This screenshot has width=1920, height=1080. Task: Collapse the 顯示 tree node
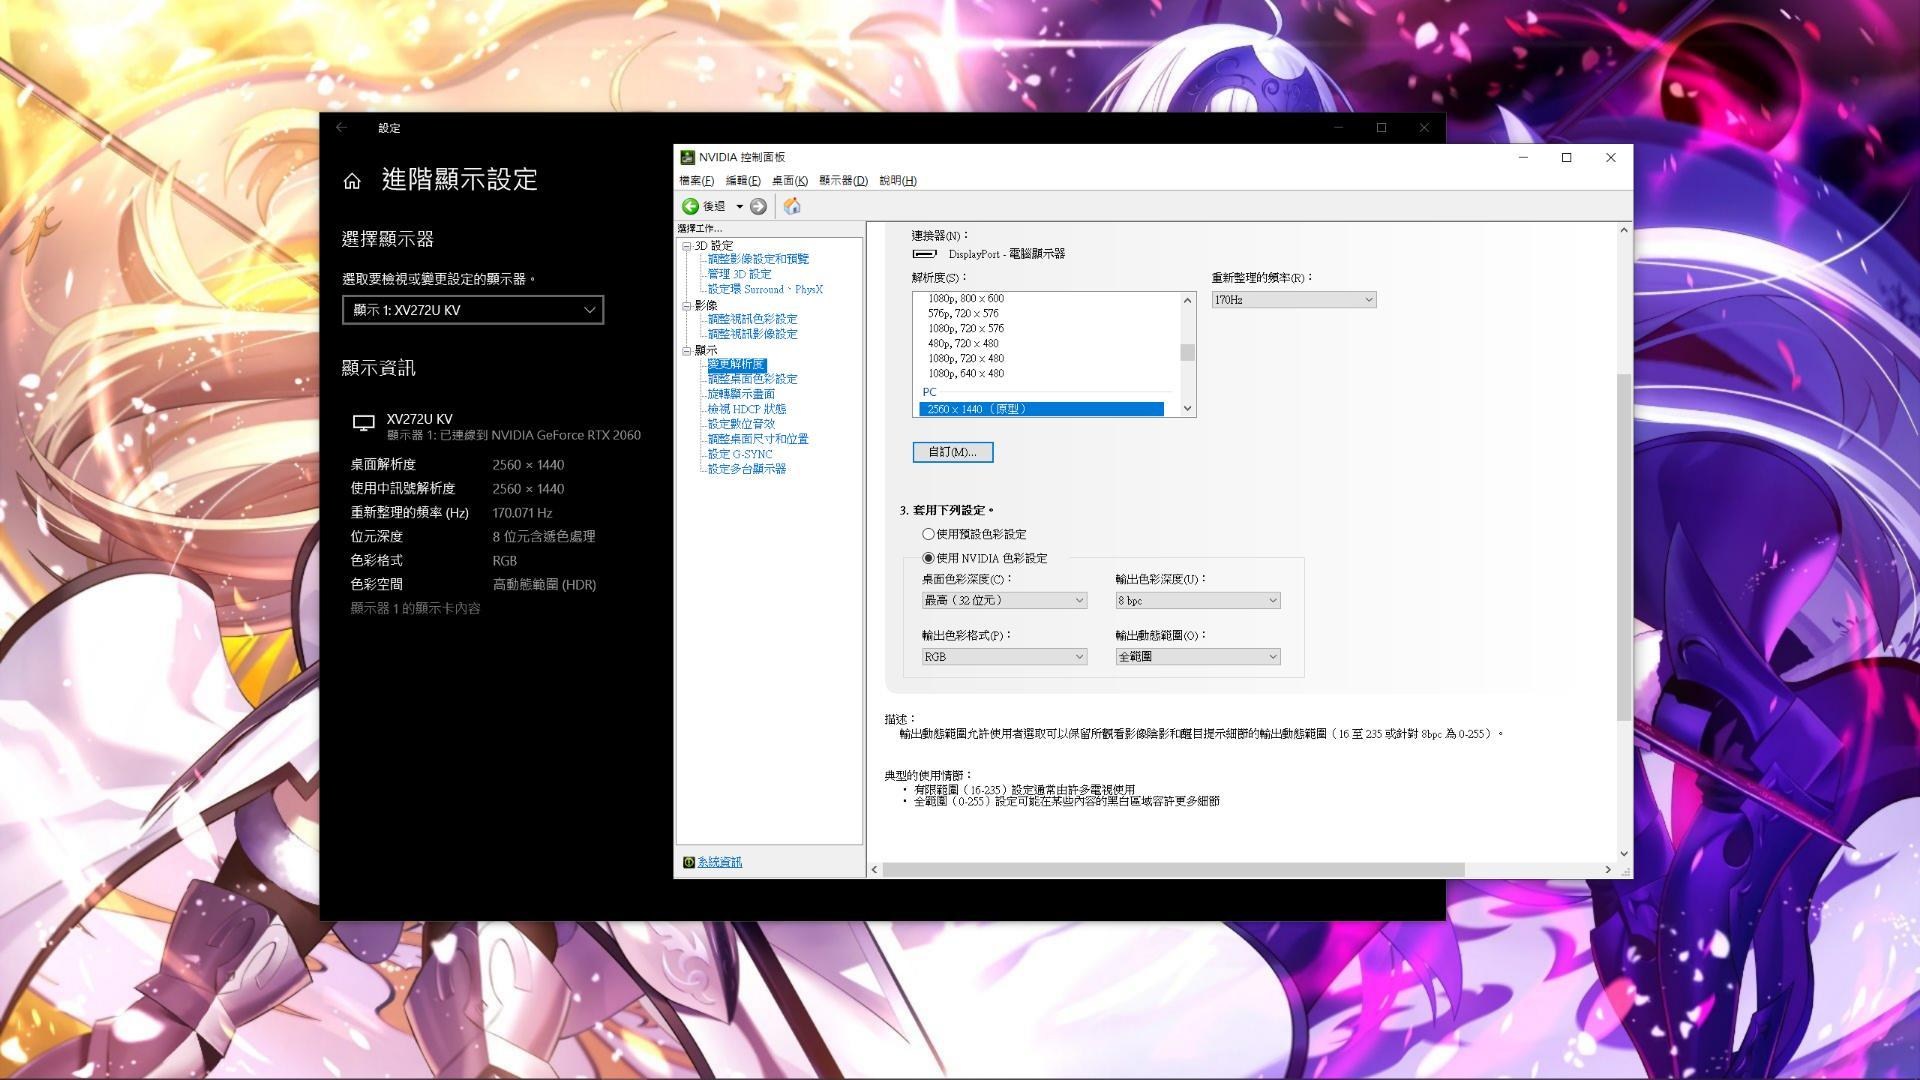pos(687,351)
